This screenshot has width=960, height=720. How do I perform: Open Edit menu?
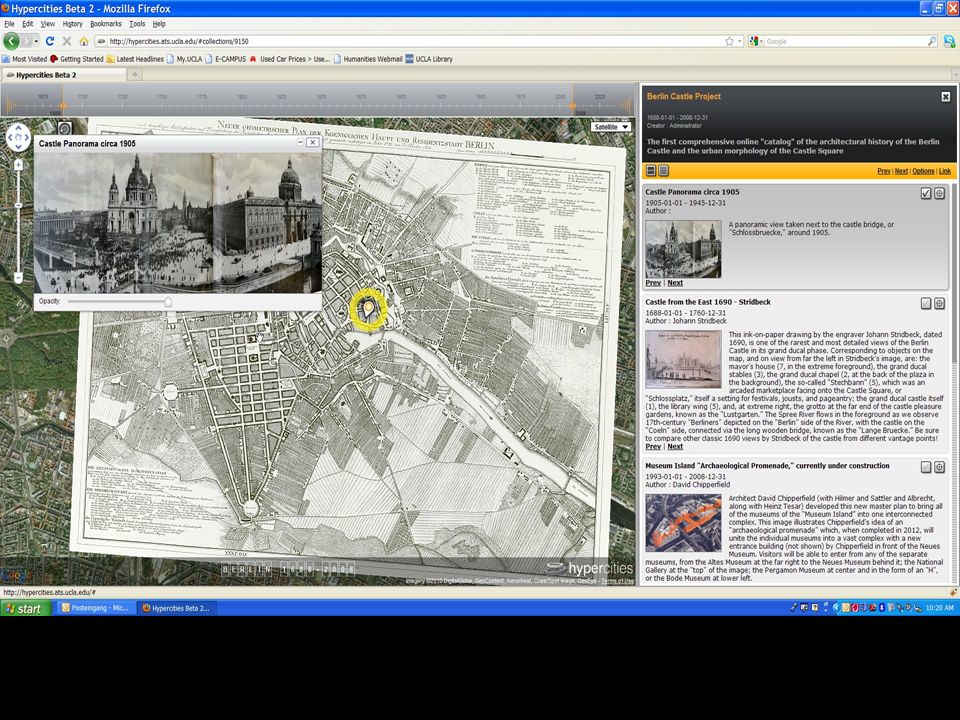pyautogui.click(x=28, y=24)
